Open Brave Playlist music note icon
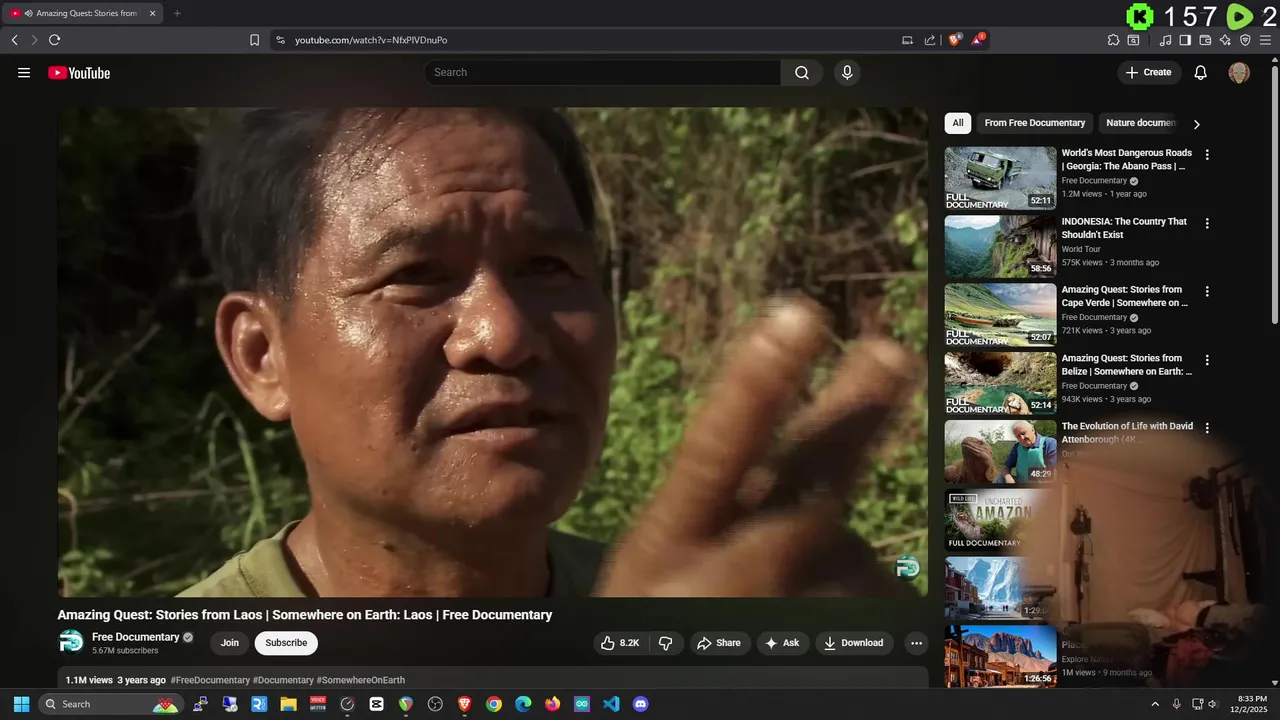This screenshot has height=720, width=1280. coord(1165,40)
